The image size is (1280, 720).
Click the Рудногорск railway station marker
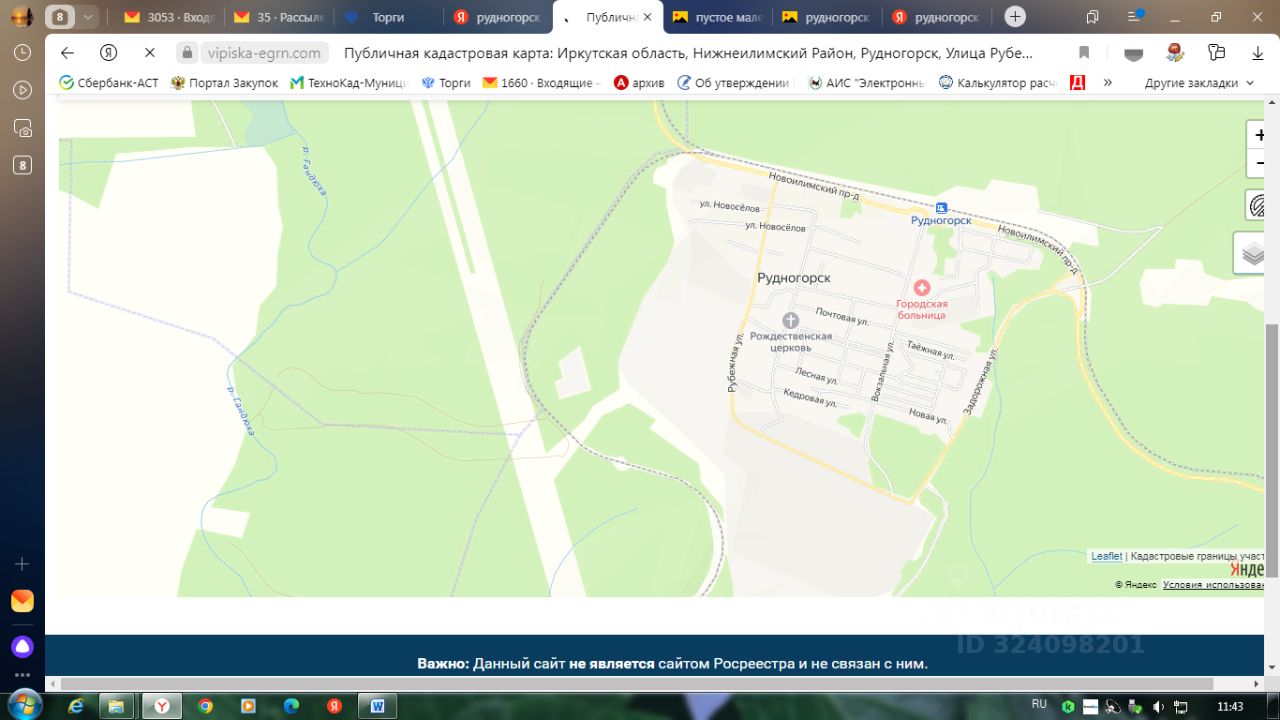(x=941, y=208)
